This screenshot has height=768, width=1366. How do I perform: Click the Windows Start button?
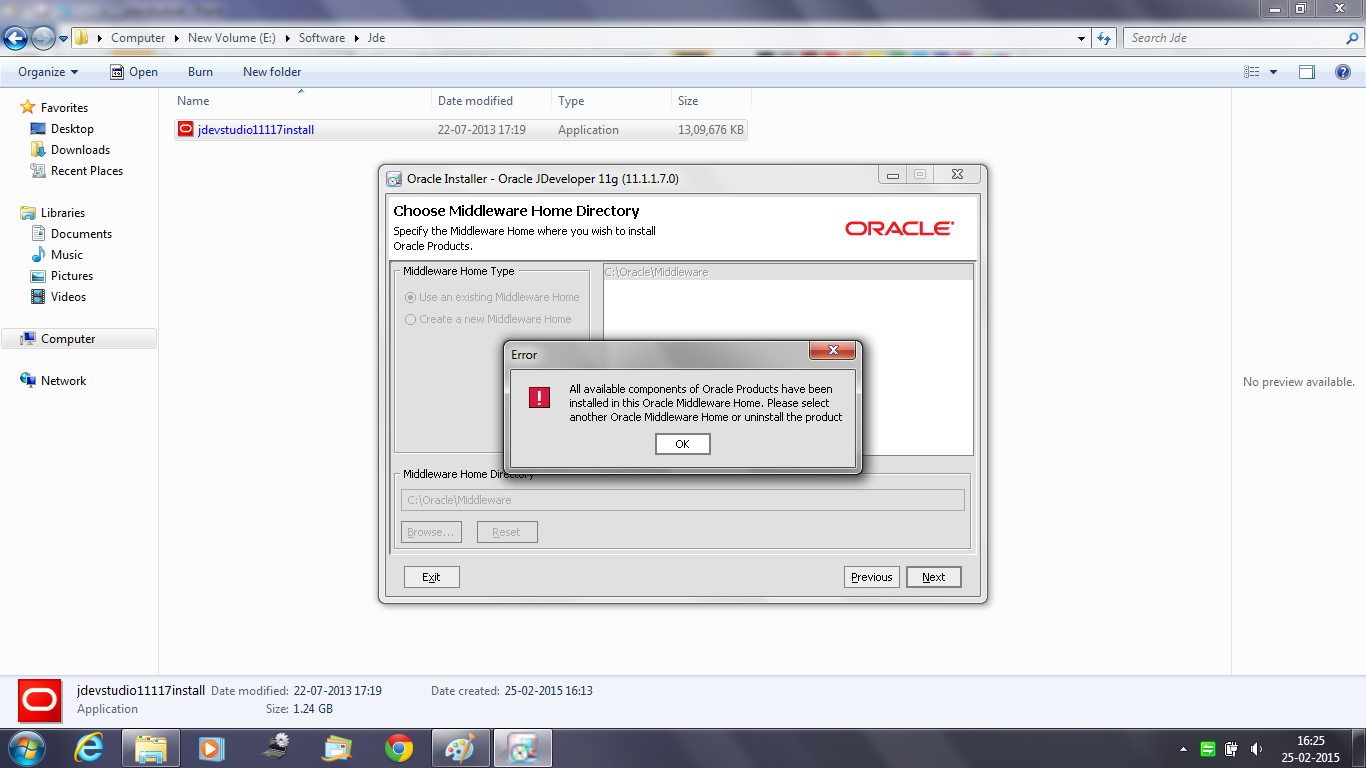pos(26,748)
